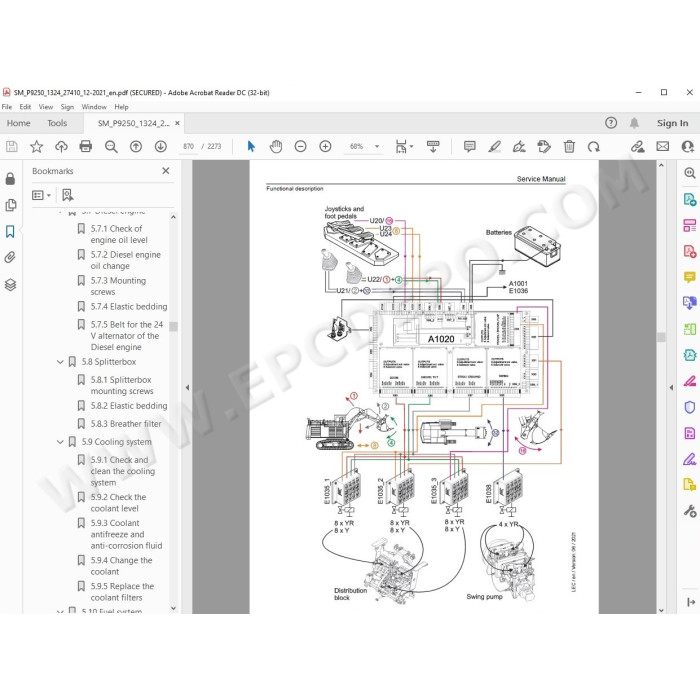Click the upload to cloud icon

tap(61, 146)
